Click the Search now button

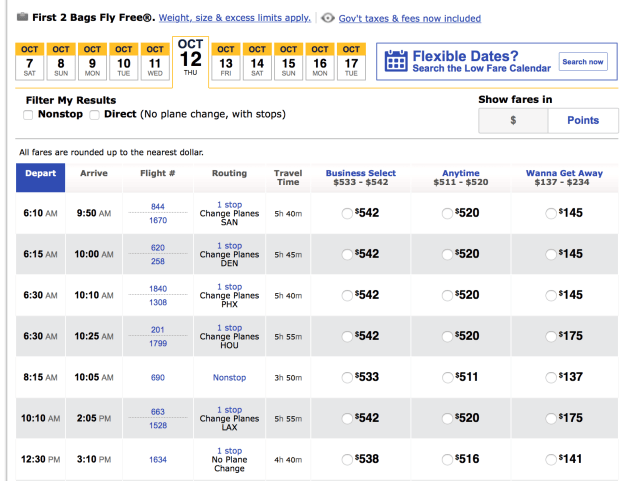pos(583,62)
